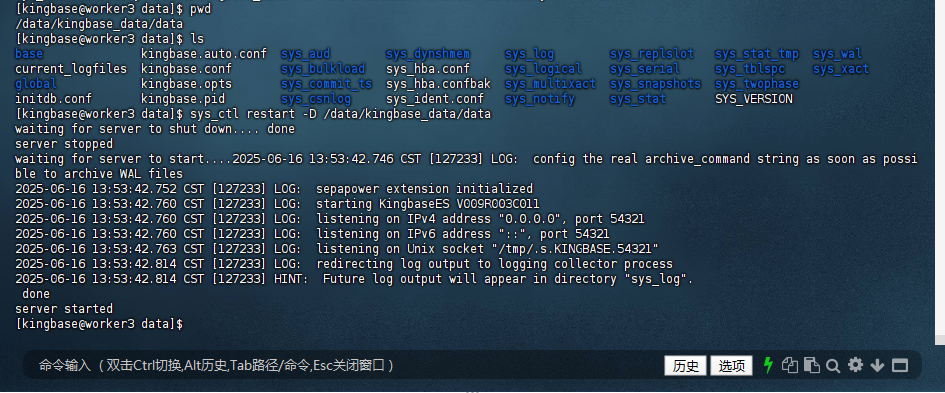Click the initdb.conf file name
Viewport: 945px width, 393px height.
[x=54, y=99]
